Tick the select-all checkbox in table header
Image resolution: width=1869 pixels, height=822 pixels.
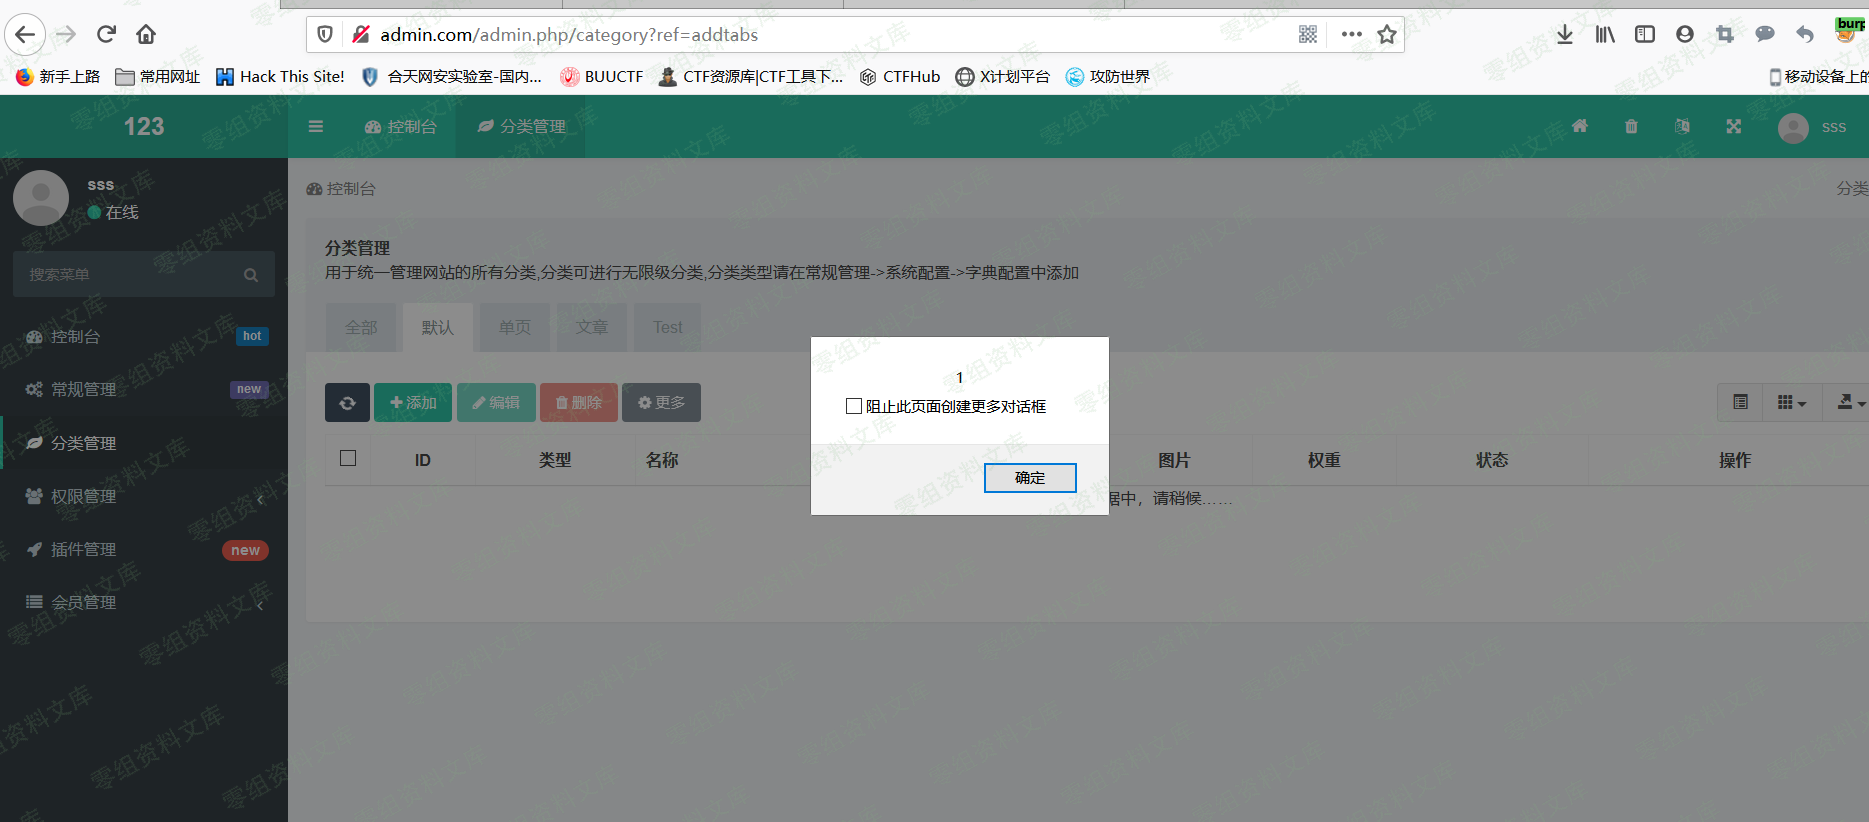point(348,458)
